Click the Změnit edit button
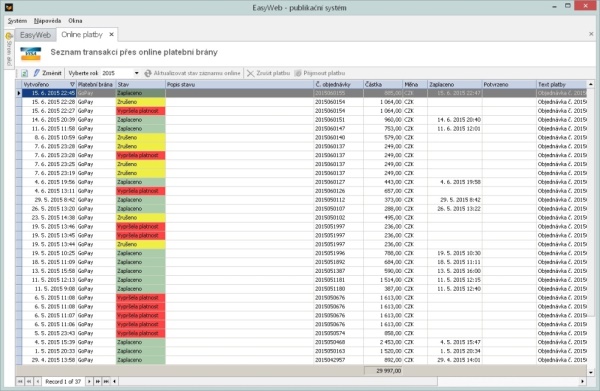This screenshot has width=600, height=391. point(47,73)
